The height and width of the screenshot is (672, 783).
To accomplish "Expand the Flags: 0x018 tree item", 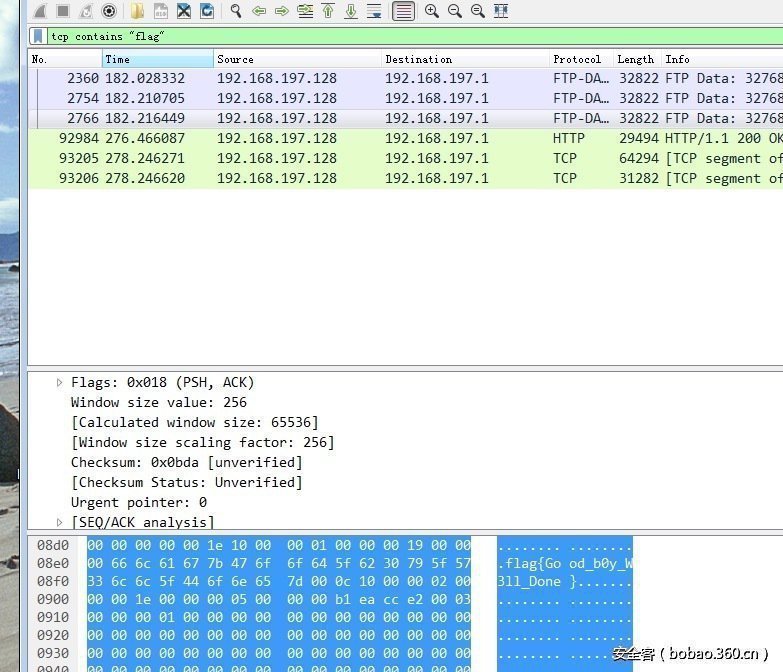I will 59,382.
